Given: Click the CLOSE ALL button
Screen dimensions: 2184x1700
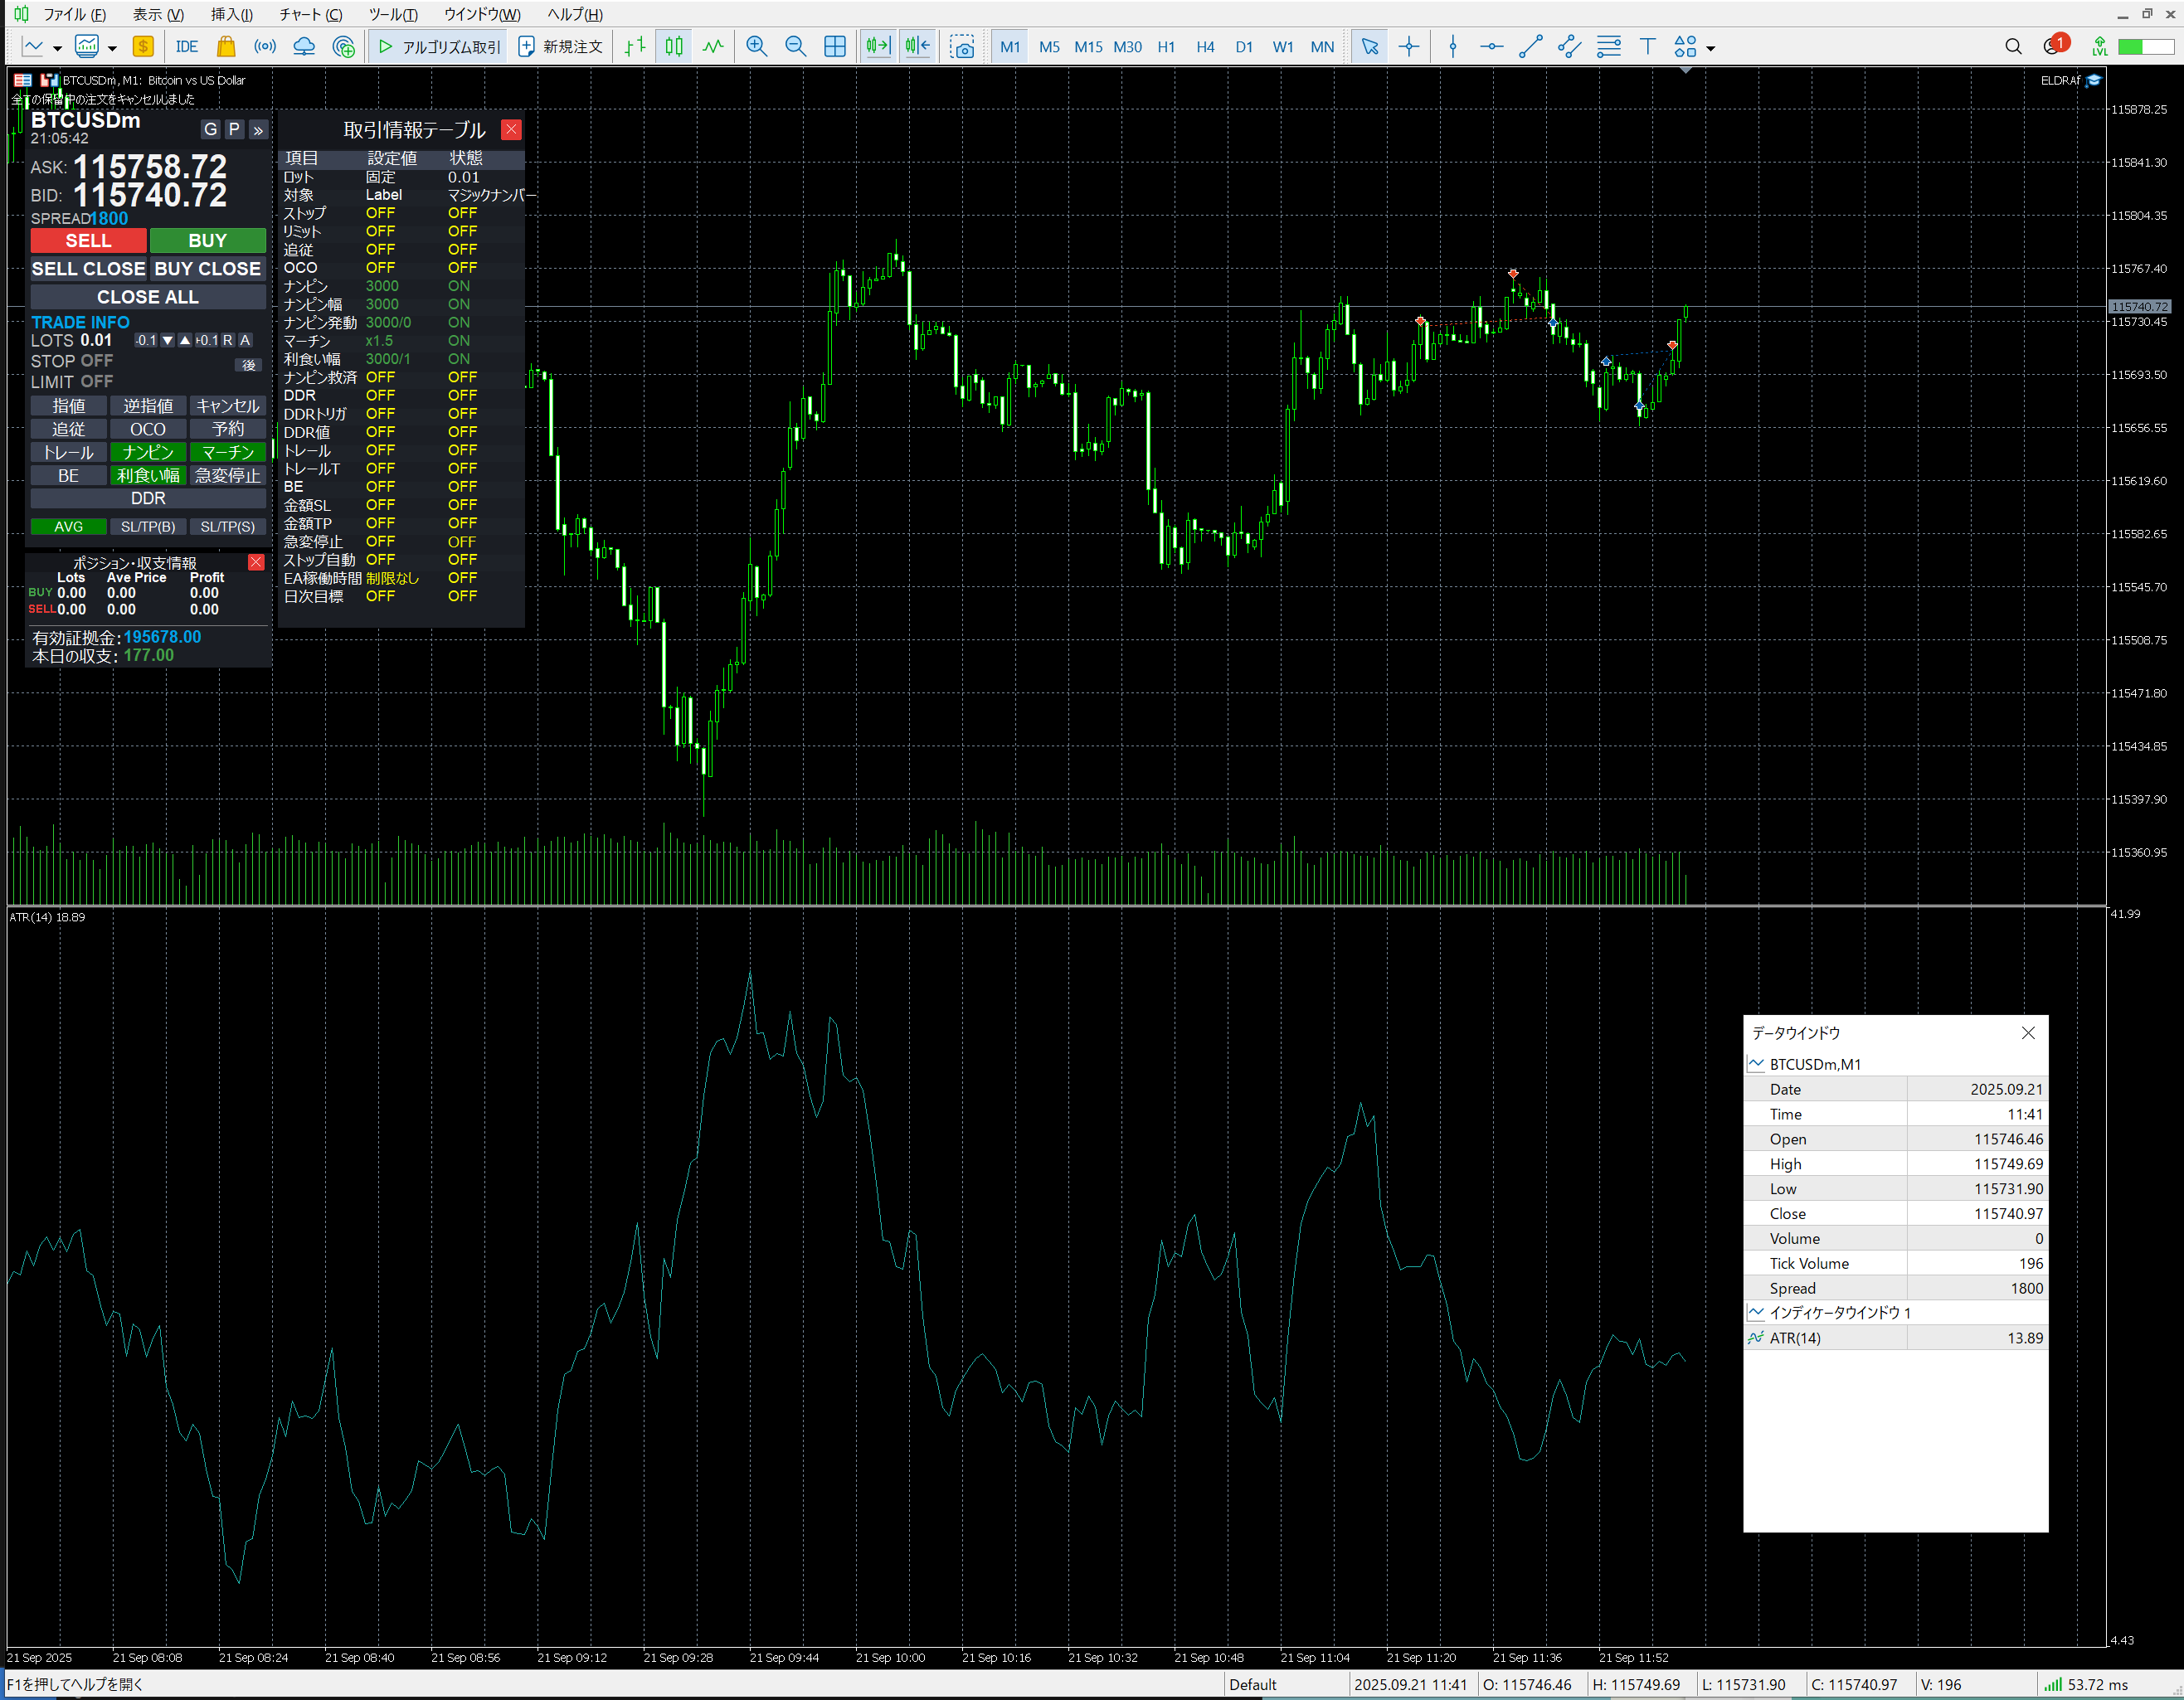Looking at the screenshot, I should coord(148,297).
